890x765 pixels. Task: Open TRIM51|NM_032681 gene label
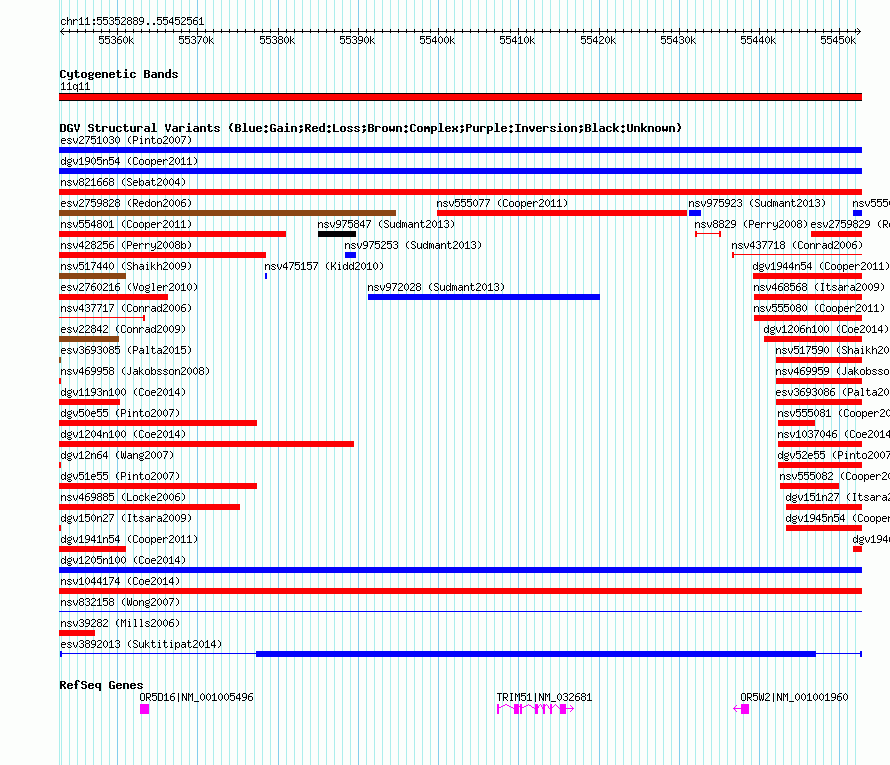544,697
